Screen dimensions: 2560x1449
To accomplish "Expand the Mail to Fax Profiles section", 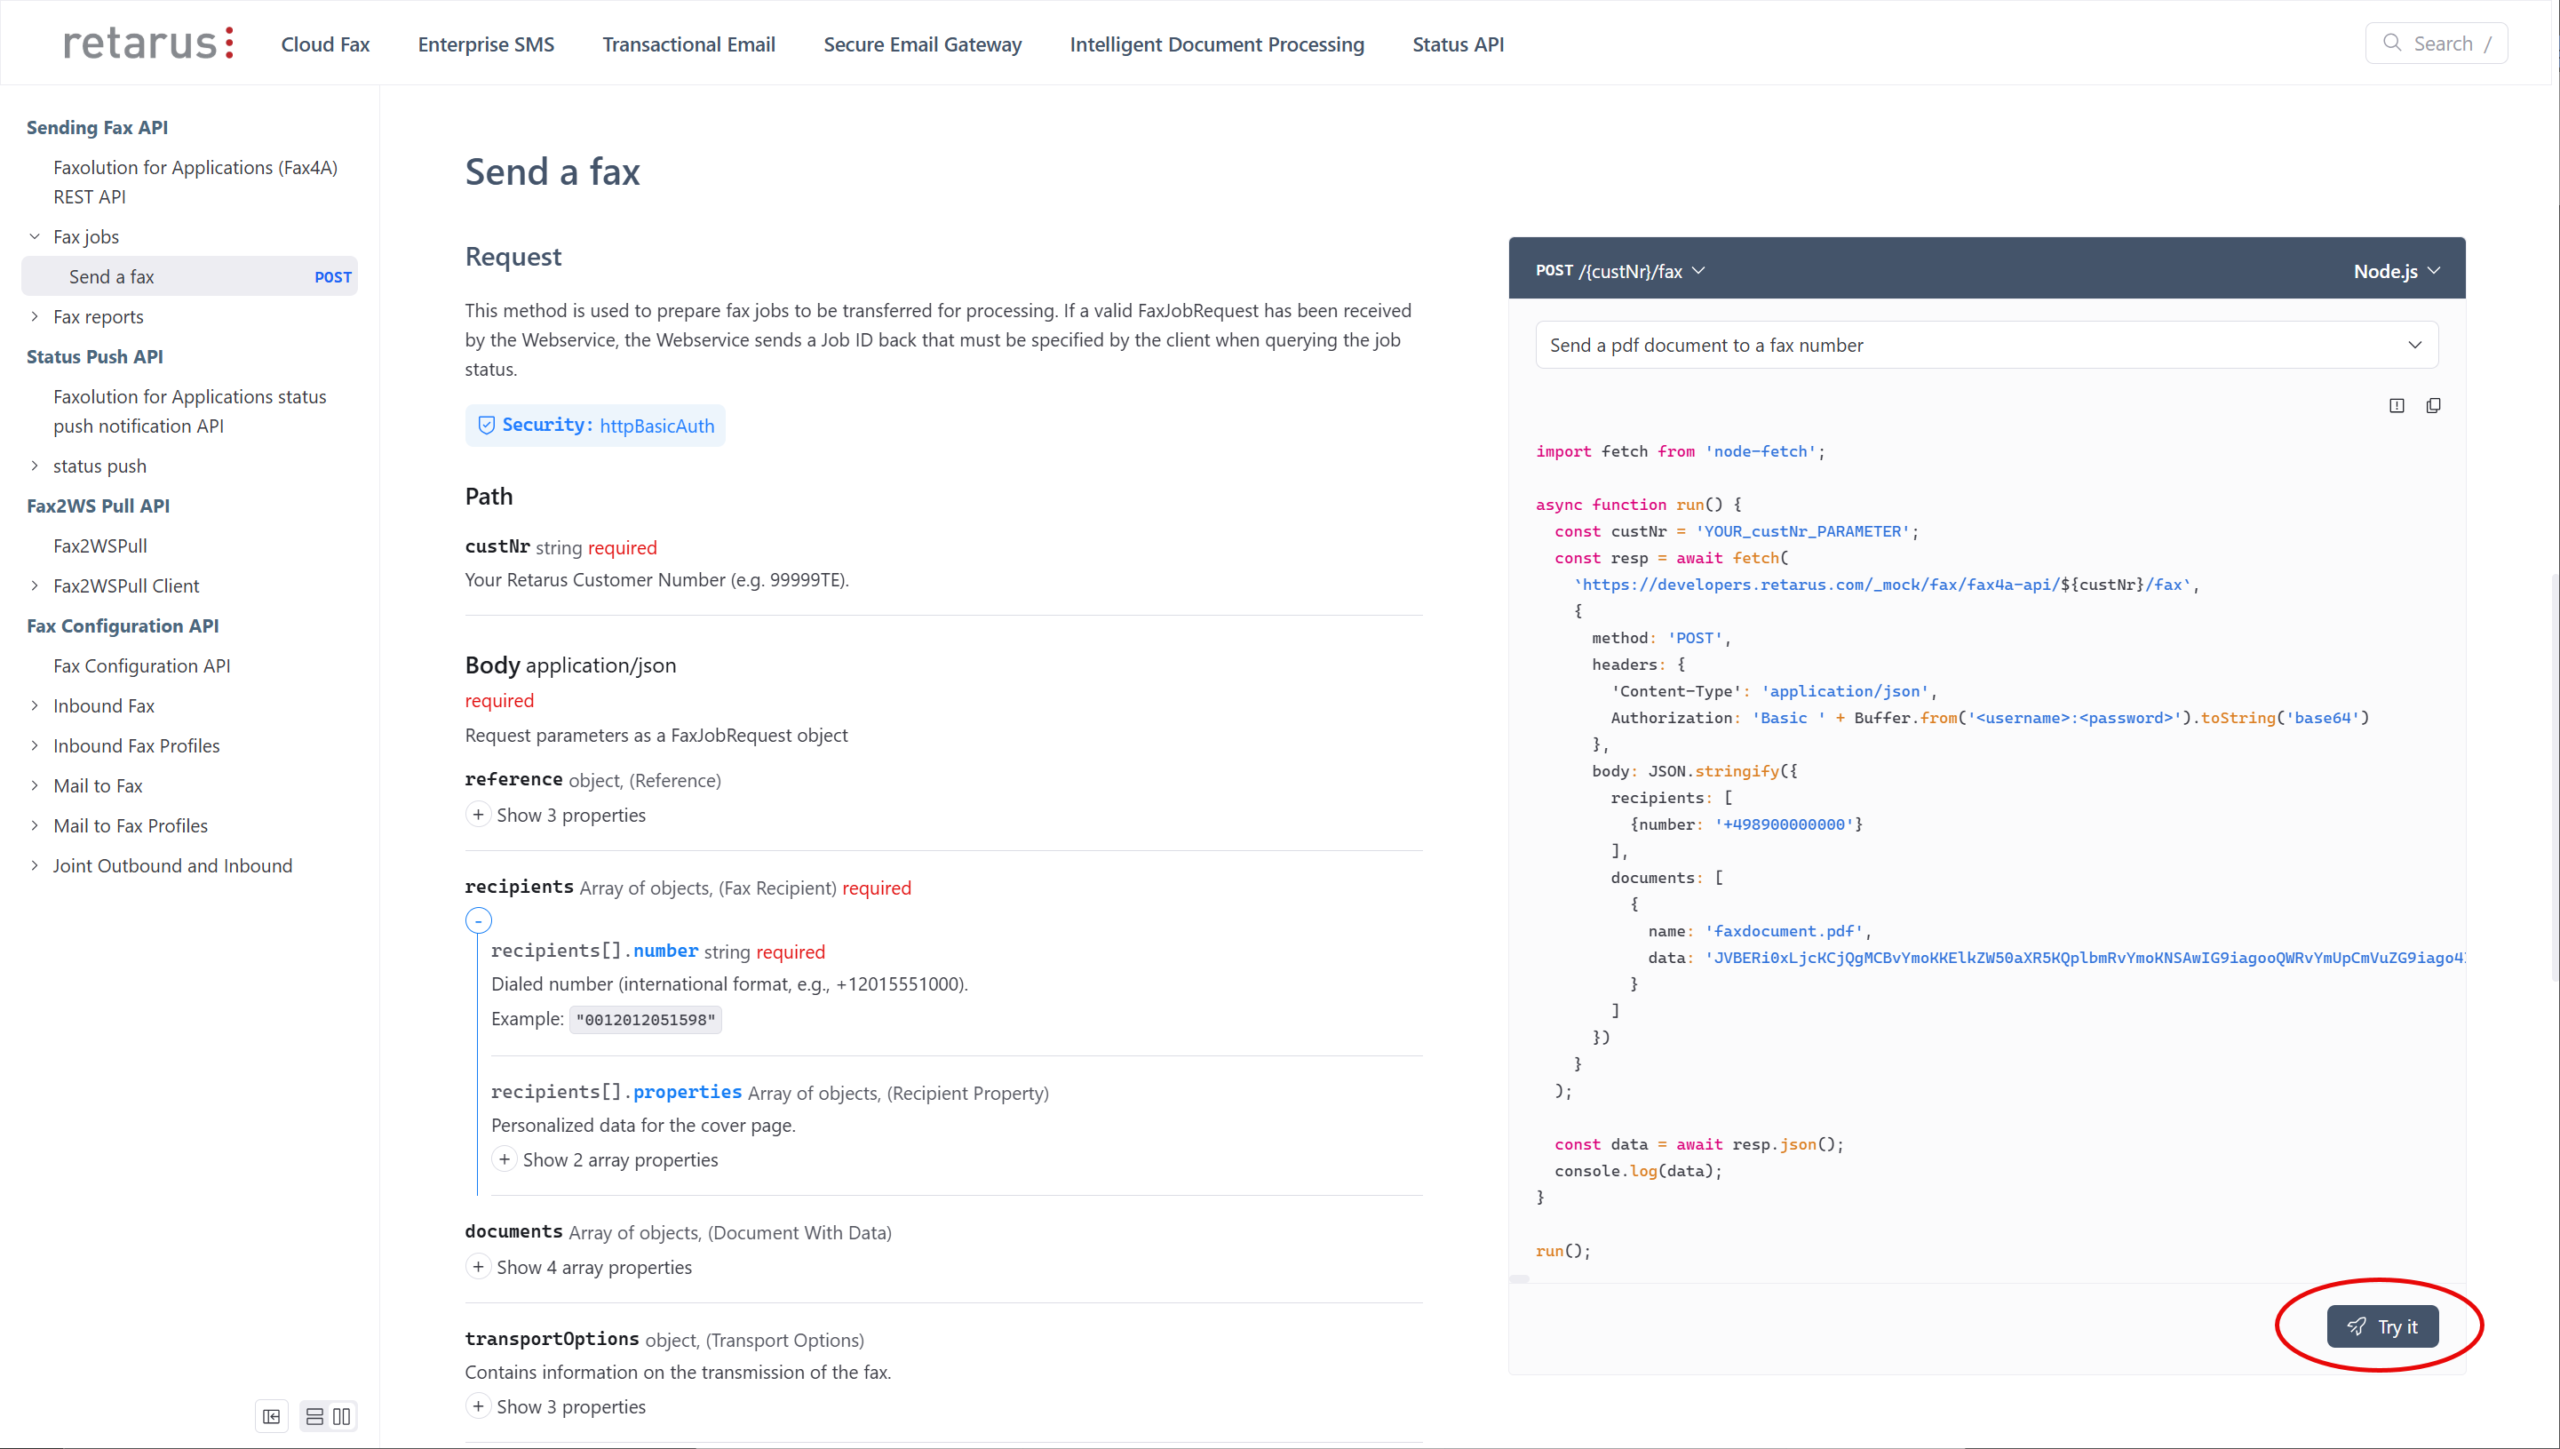I will (x=35, y=826).
